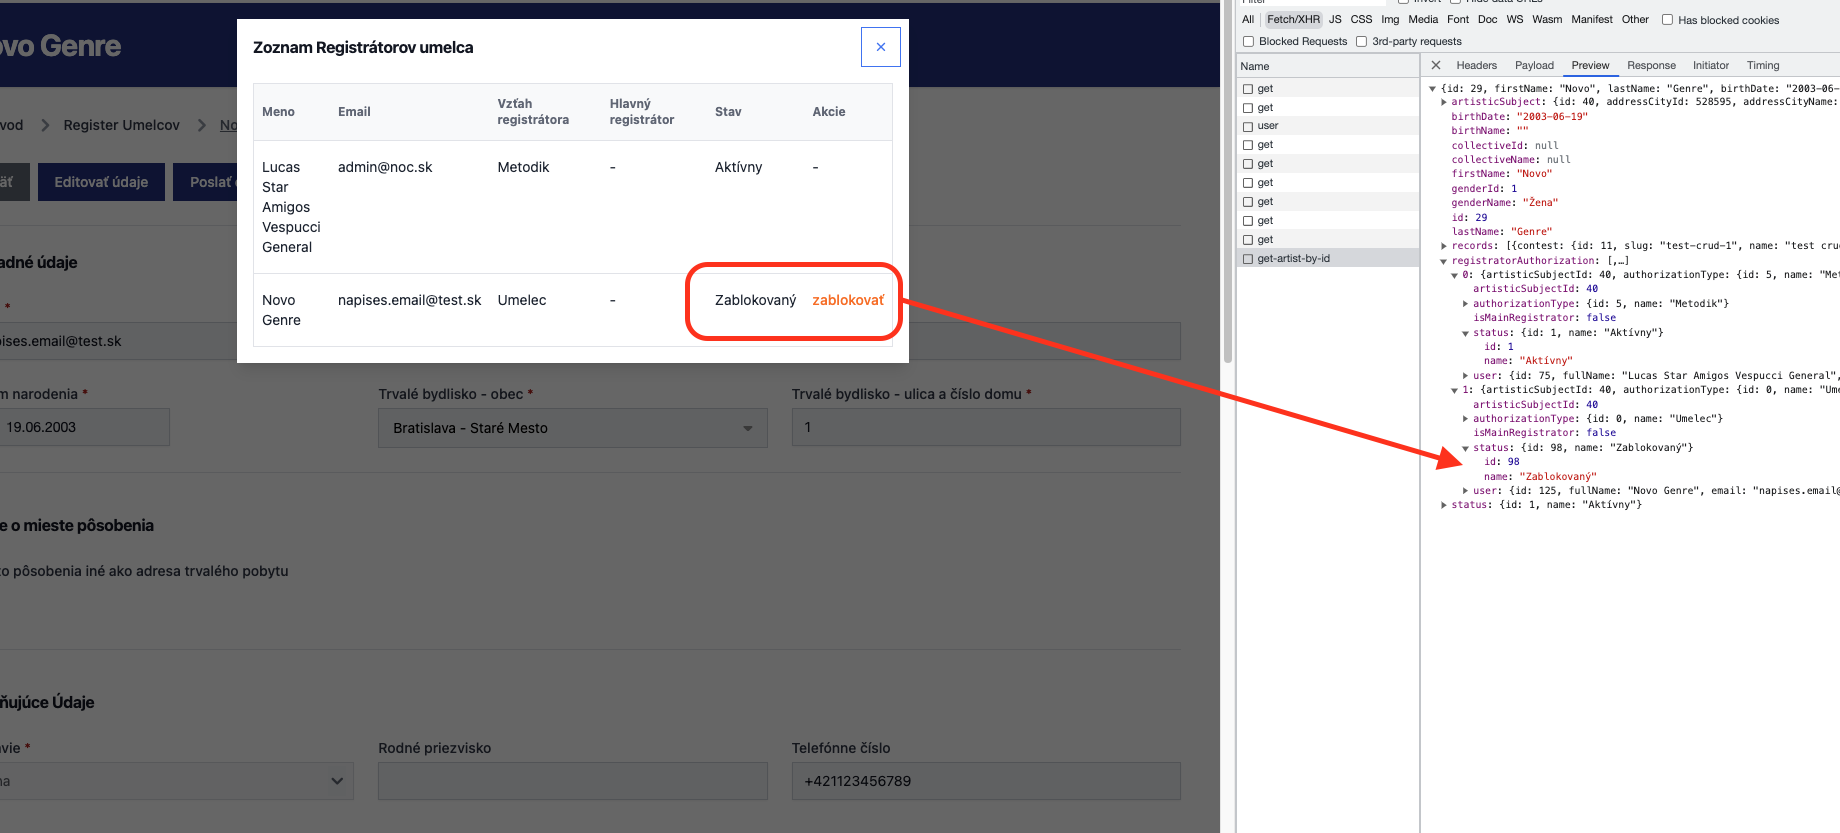Screen dimensions: 1840x833
Task: Open the Trvalé bydlisko obec dropdown
Action: click(x=572, y=428)
